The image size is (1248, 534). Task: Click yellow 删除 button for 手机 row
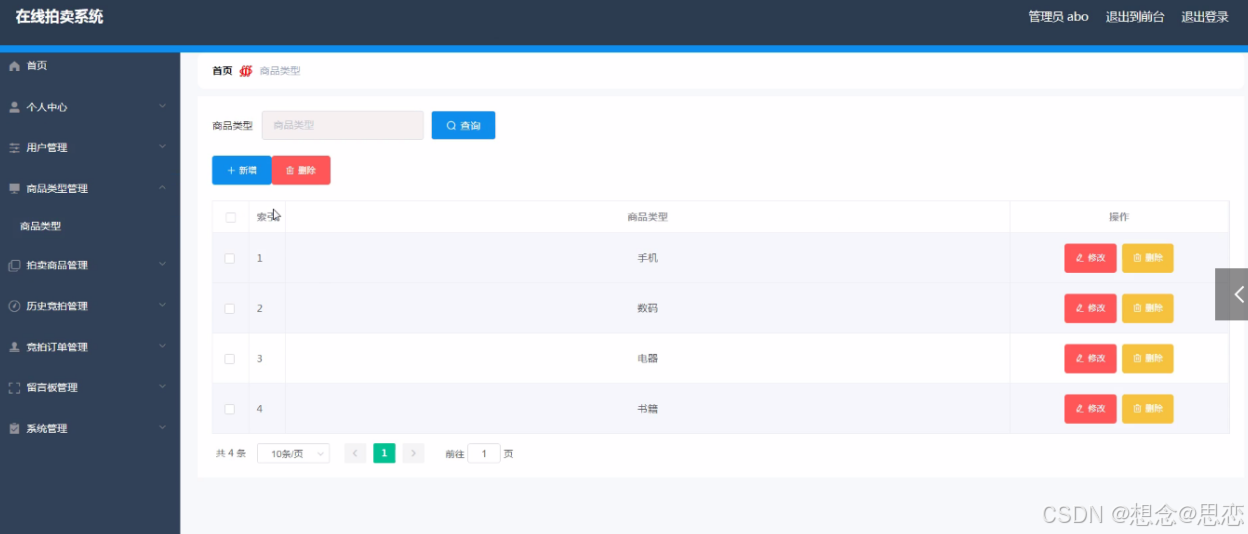coord(1147,258)
